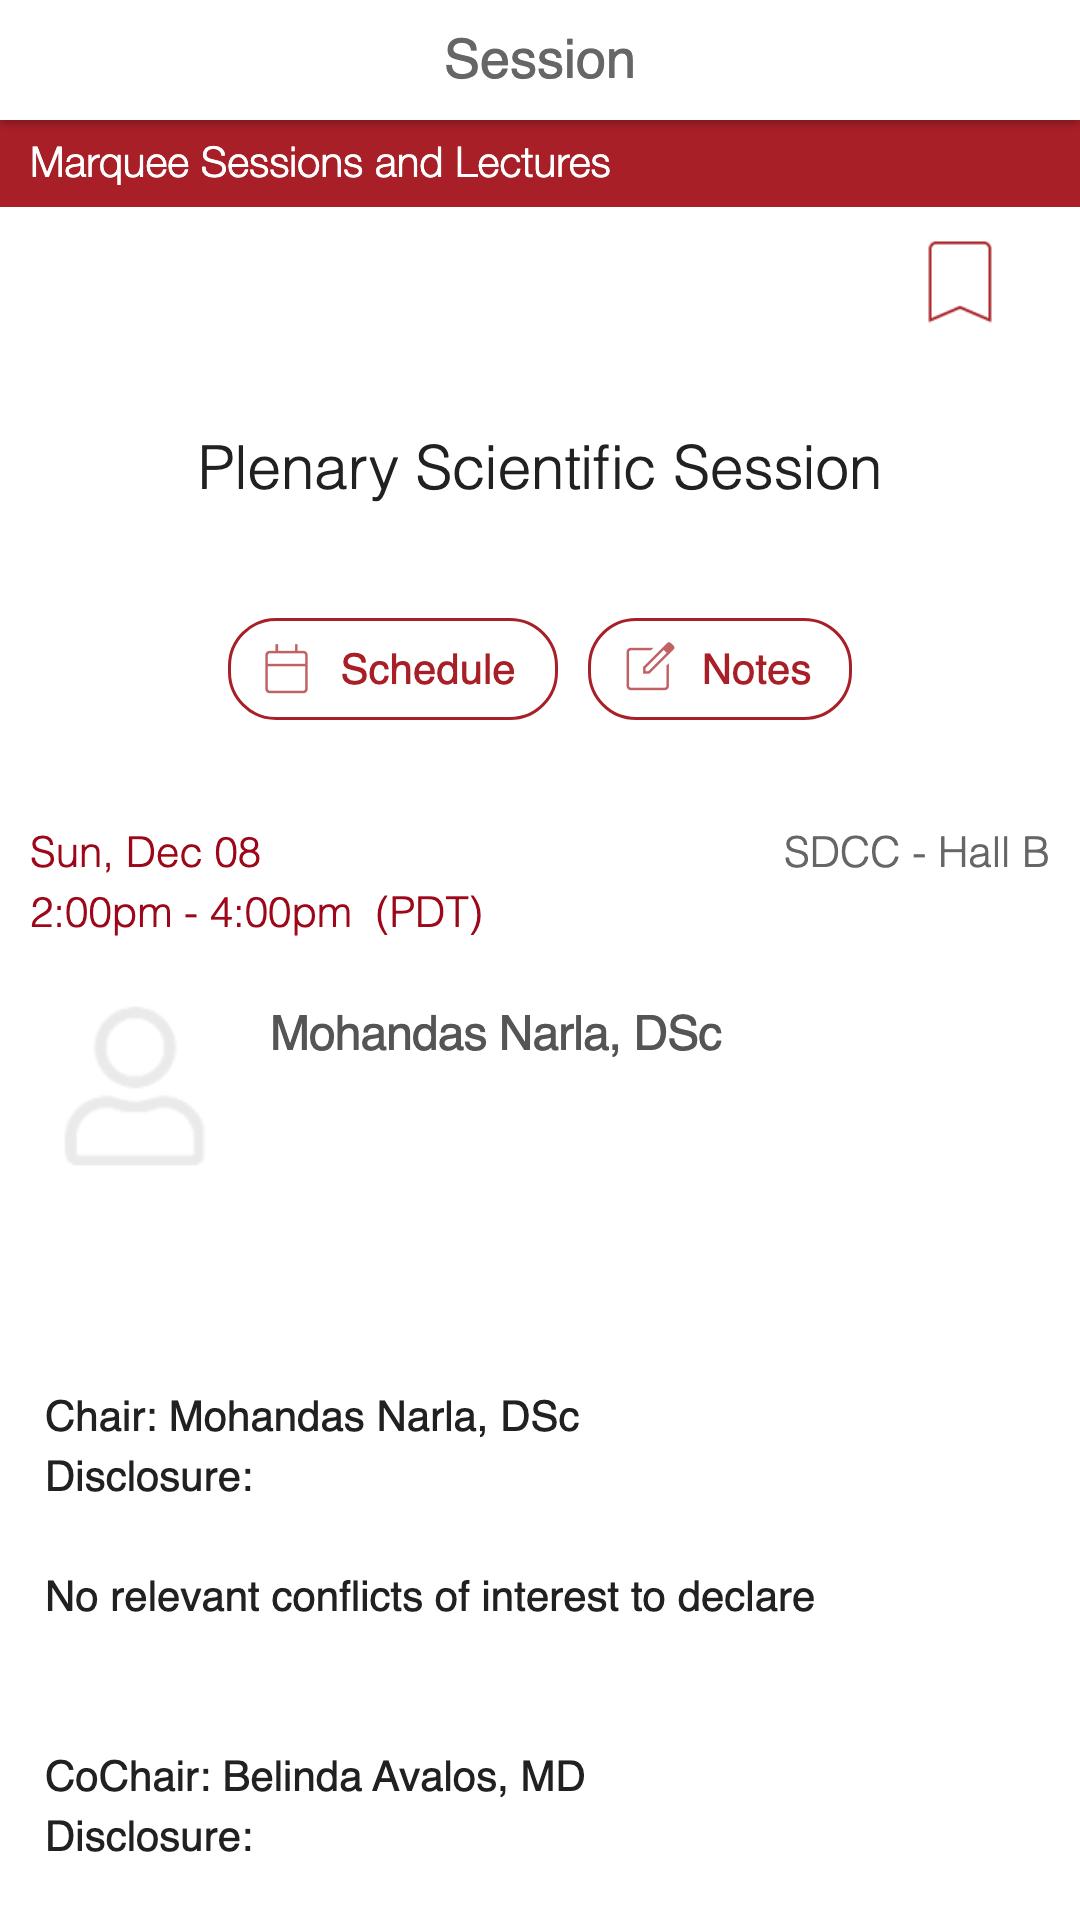This screenshot has height=1920, width=1080.
Task: Tap the 2:00pm - 4:00pm time range
Action: [191, 913]
